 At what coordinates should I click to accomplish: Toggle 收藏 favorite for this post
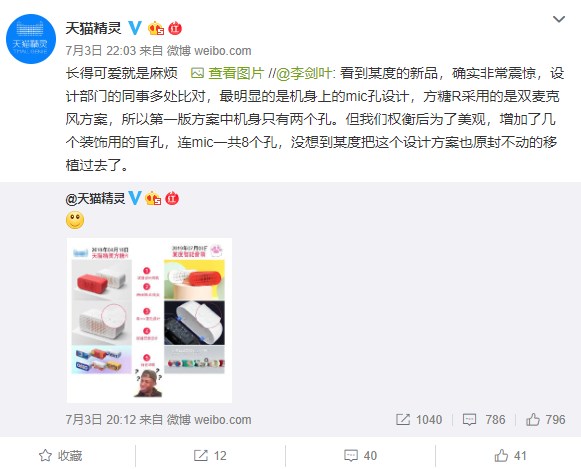click(x=60, y=455)
